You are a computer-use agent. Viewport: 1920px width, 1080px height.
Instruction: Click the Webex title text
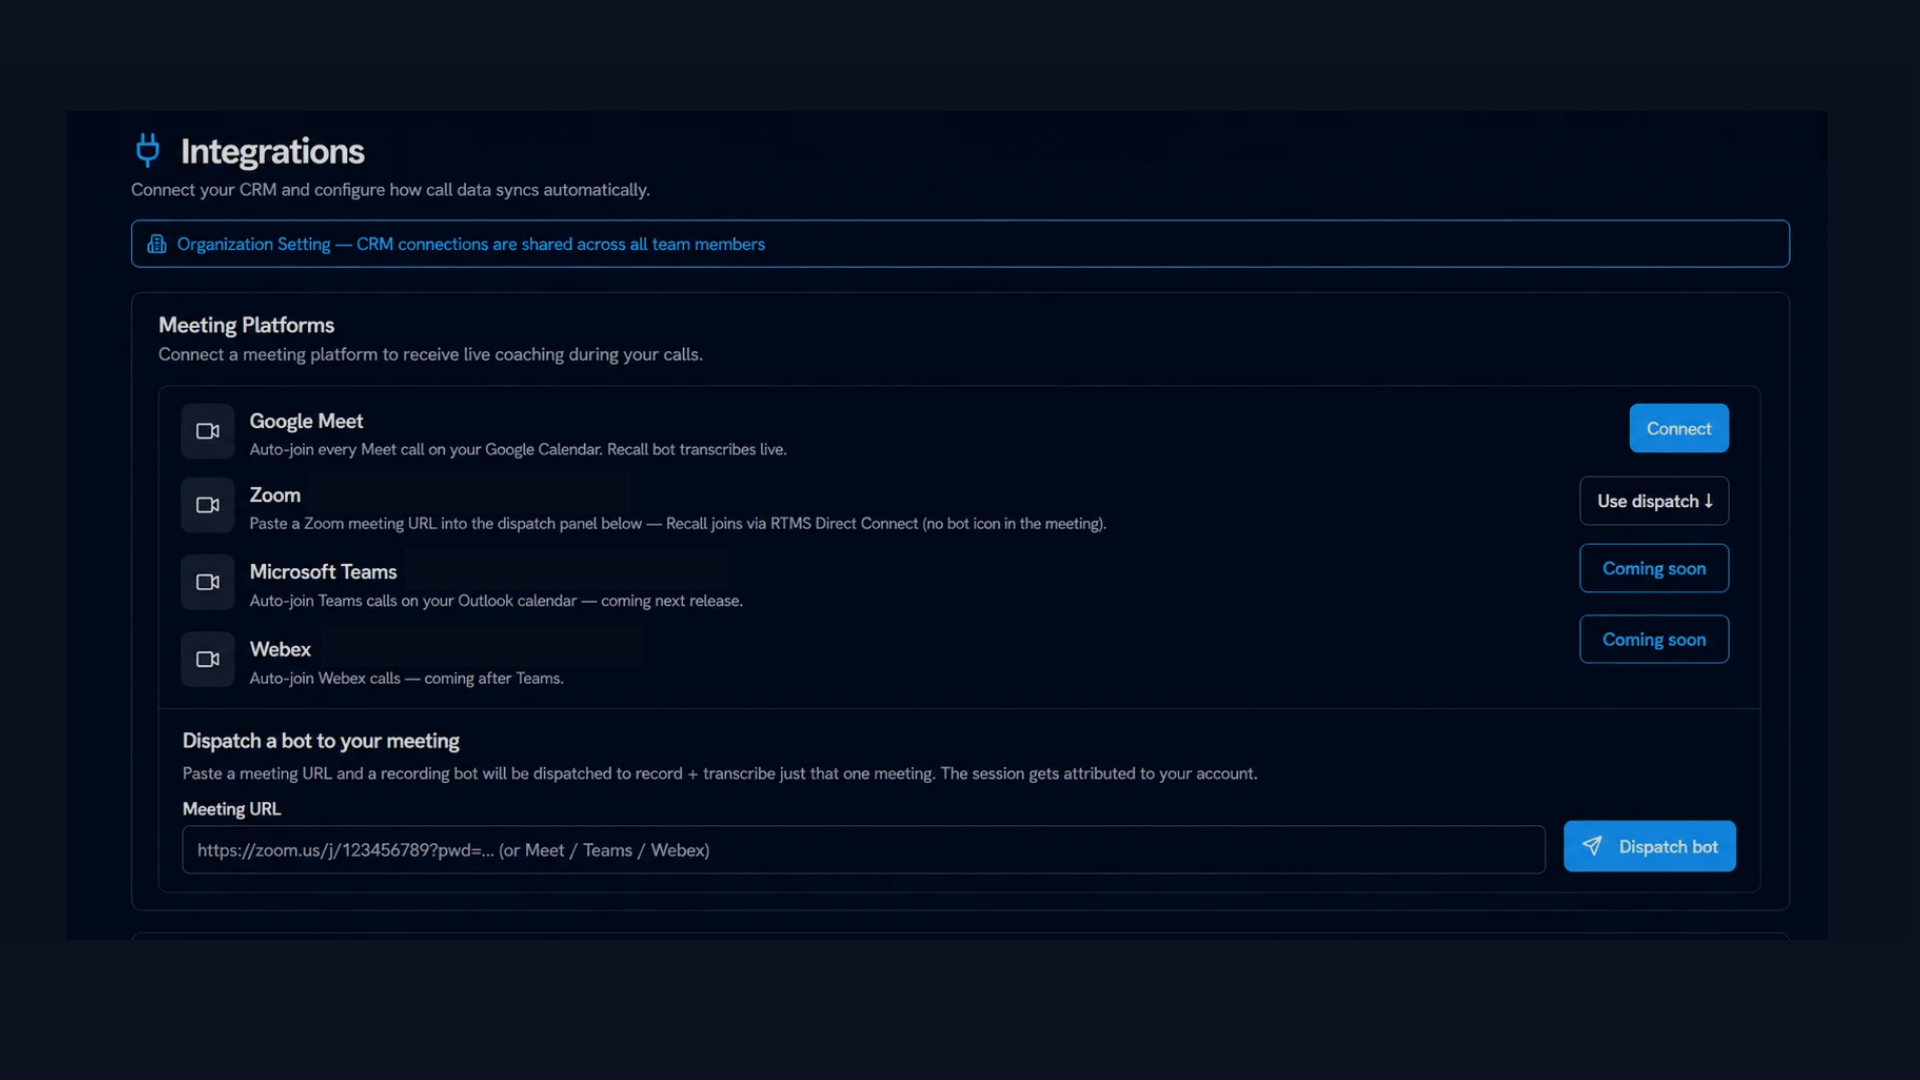point(280,649)
